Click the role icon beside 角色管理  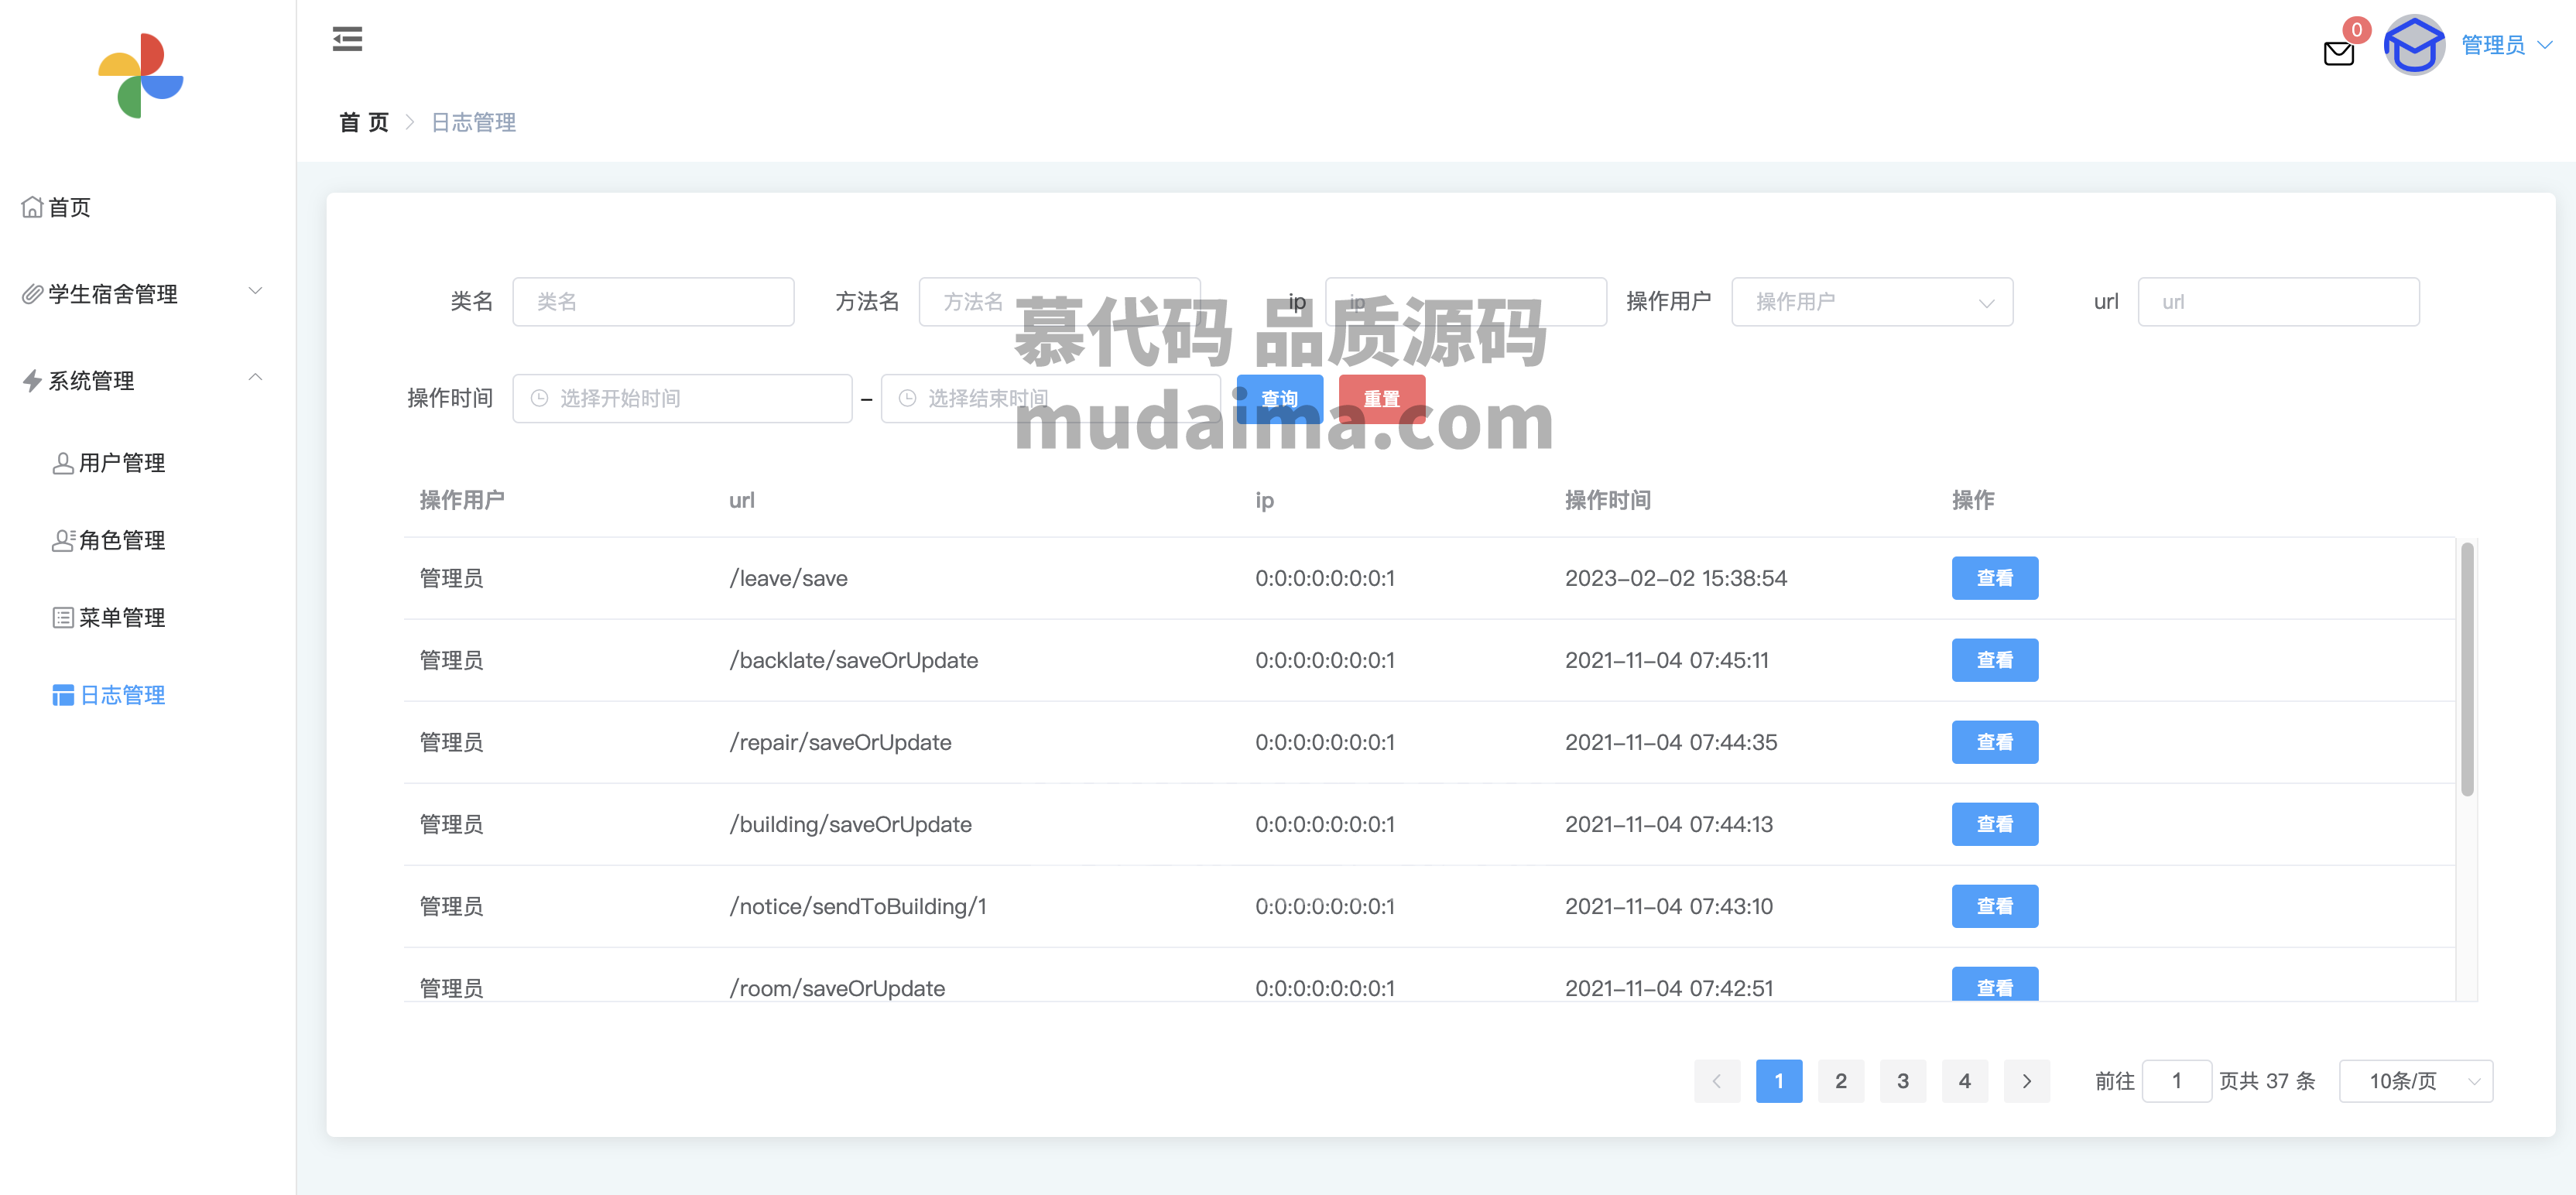click(x=63, y=540)
